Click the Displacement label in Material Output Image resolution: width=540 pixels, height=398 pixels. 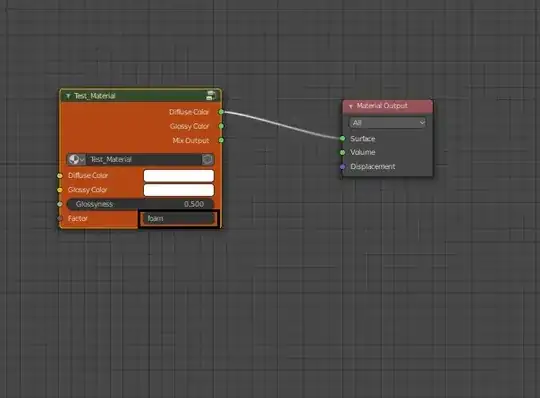tap(373, 167)
